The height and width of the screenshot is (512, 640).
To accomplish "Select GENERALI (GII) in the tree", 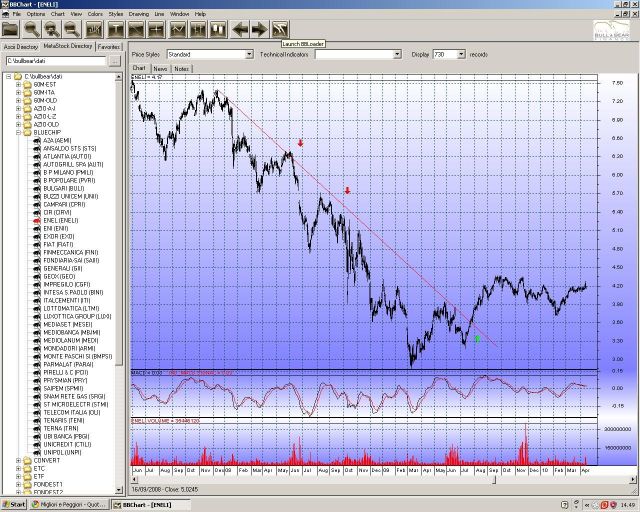I will (62, 269).
